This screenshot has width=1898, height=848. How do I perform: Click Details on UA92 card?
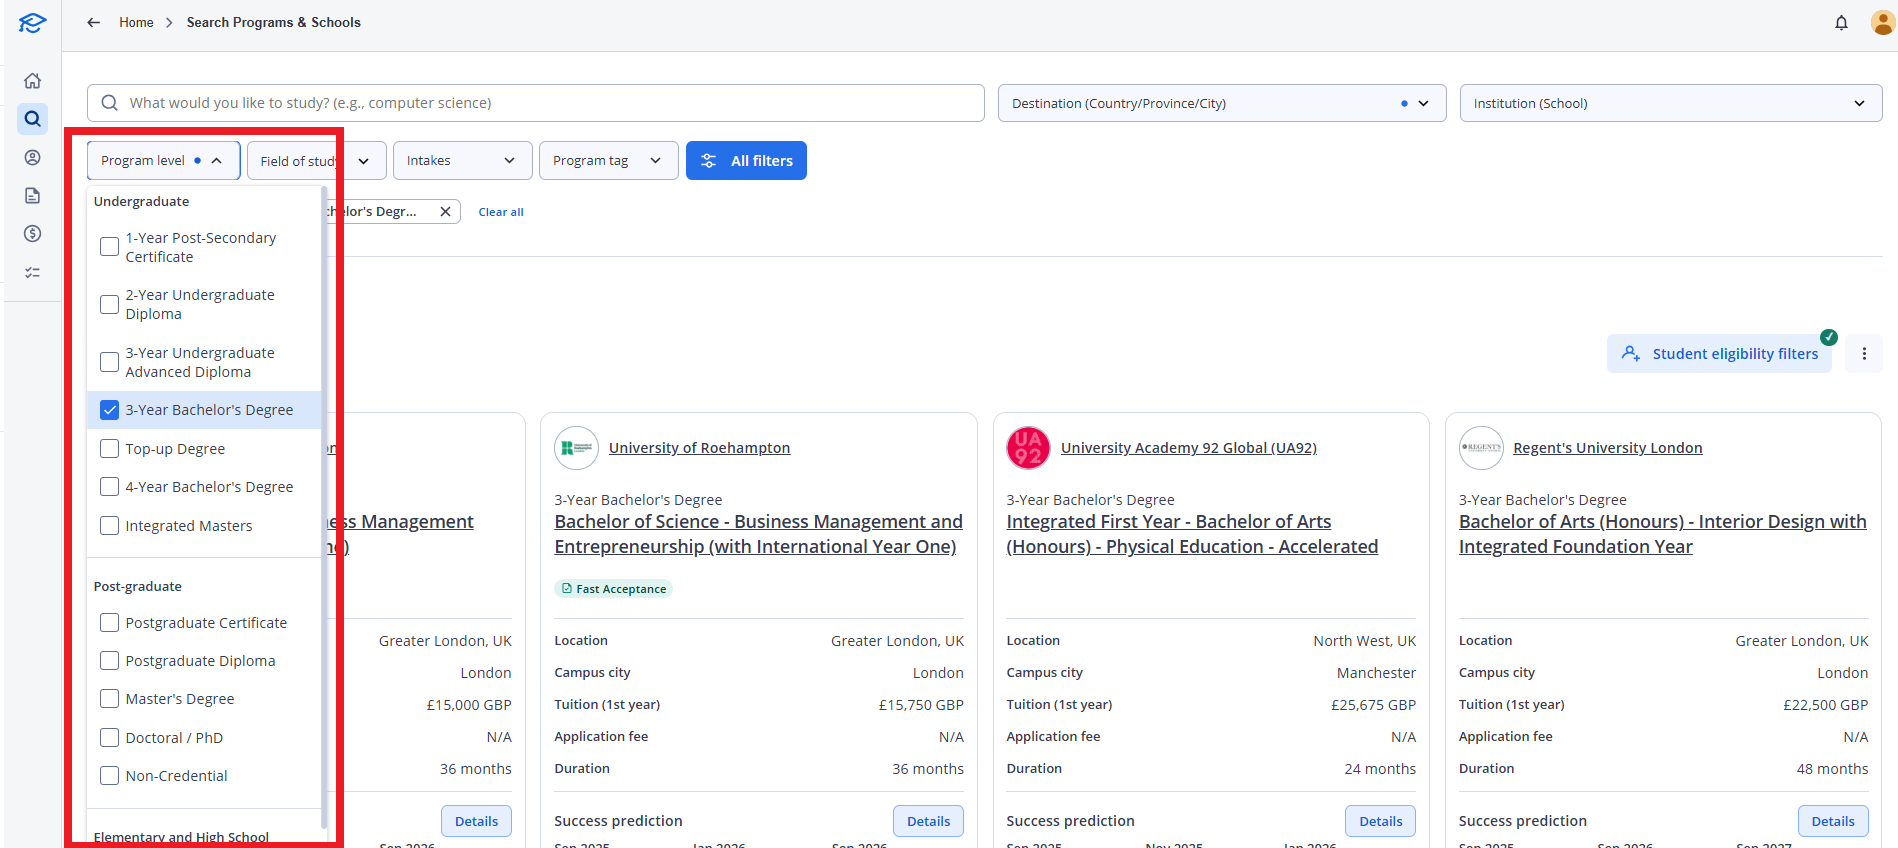pyautogui.click(x=1380, y=821)
